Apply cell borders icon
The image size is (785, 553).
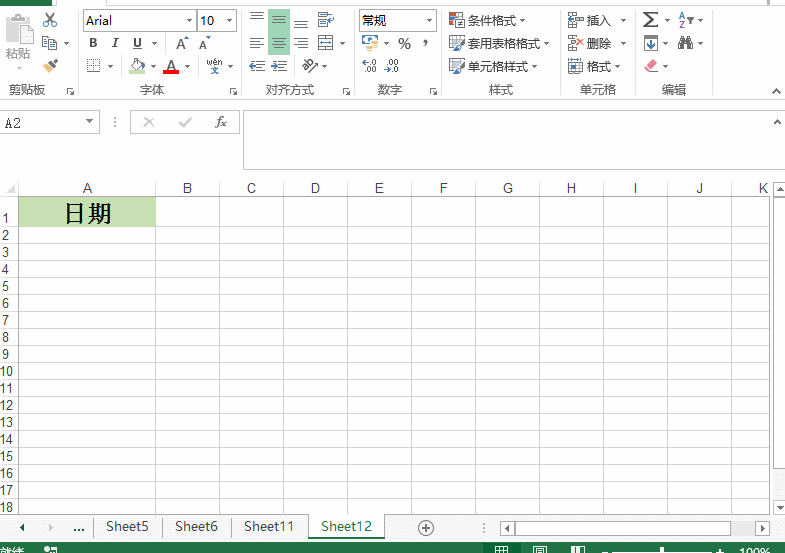94,66
